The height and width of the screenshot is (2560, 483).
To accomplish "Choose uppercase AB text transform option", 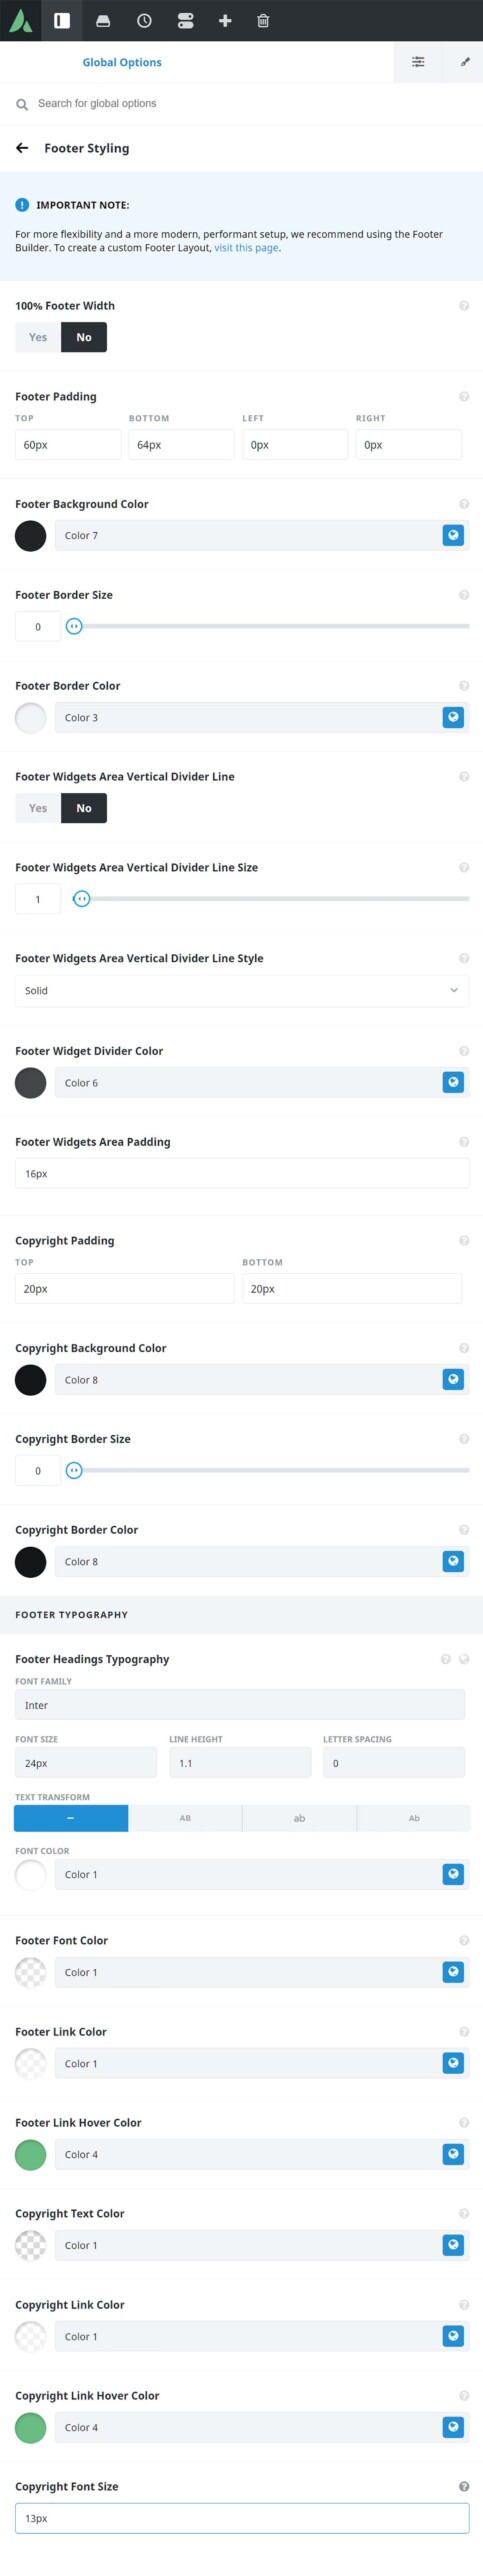I will click(185, 1818).
